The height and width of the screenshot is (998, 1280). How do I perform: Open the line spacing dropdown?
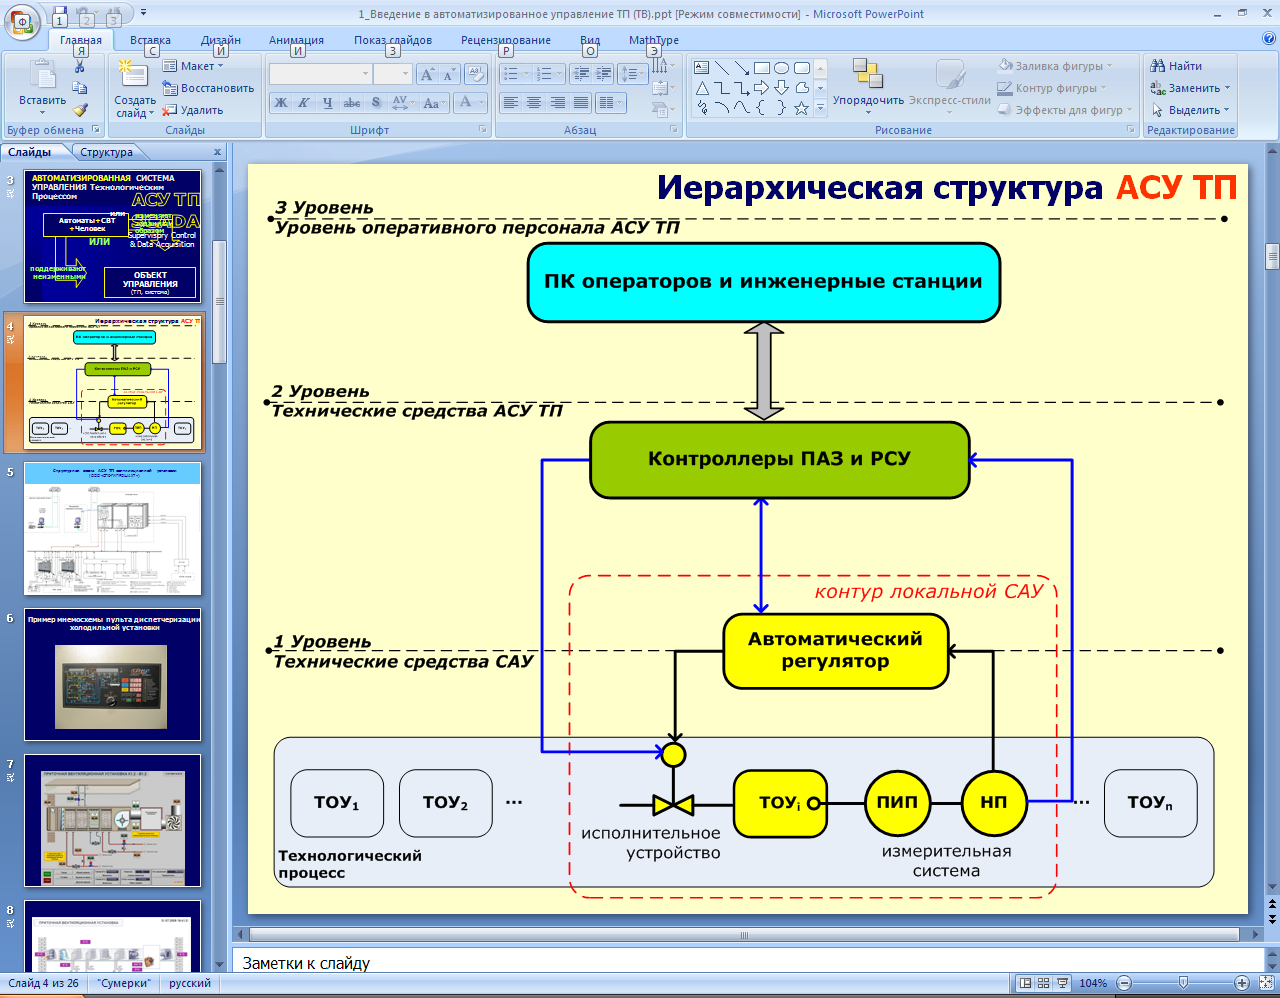coord(633,74)
